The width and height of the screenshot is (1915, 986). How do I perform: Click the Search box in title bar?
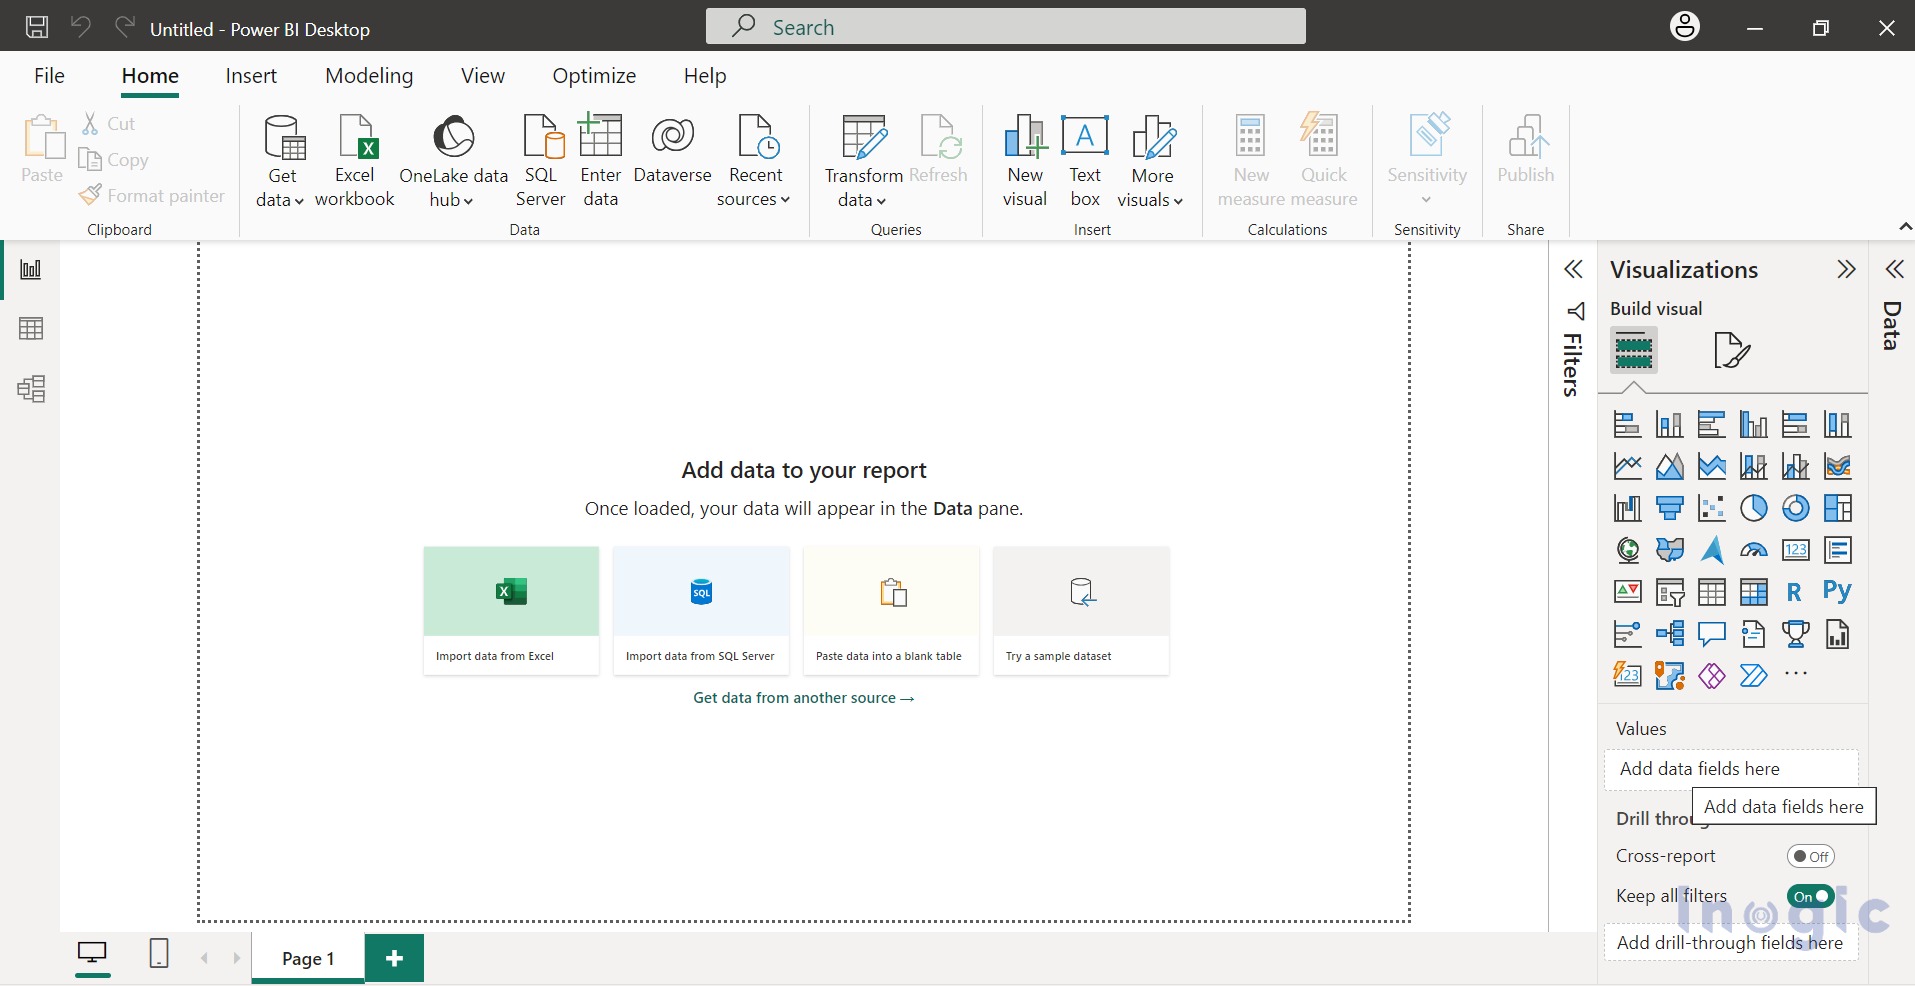point(1005,27)
